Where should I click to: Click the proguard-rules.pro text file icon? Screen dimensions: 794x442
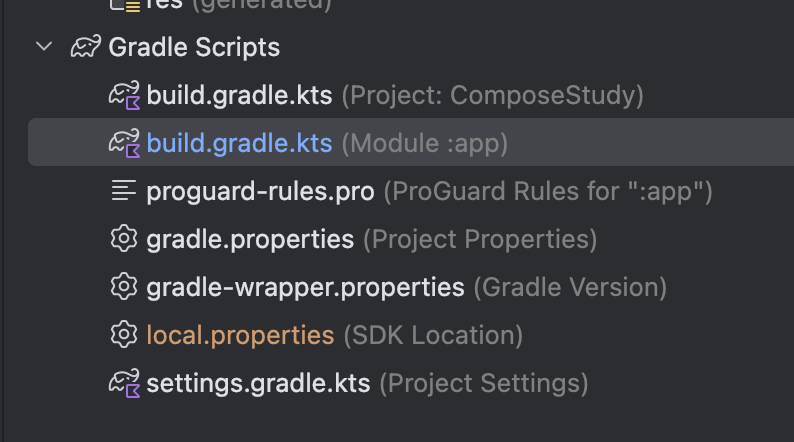(x=124, y=192)
